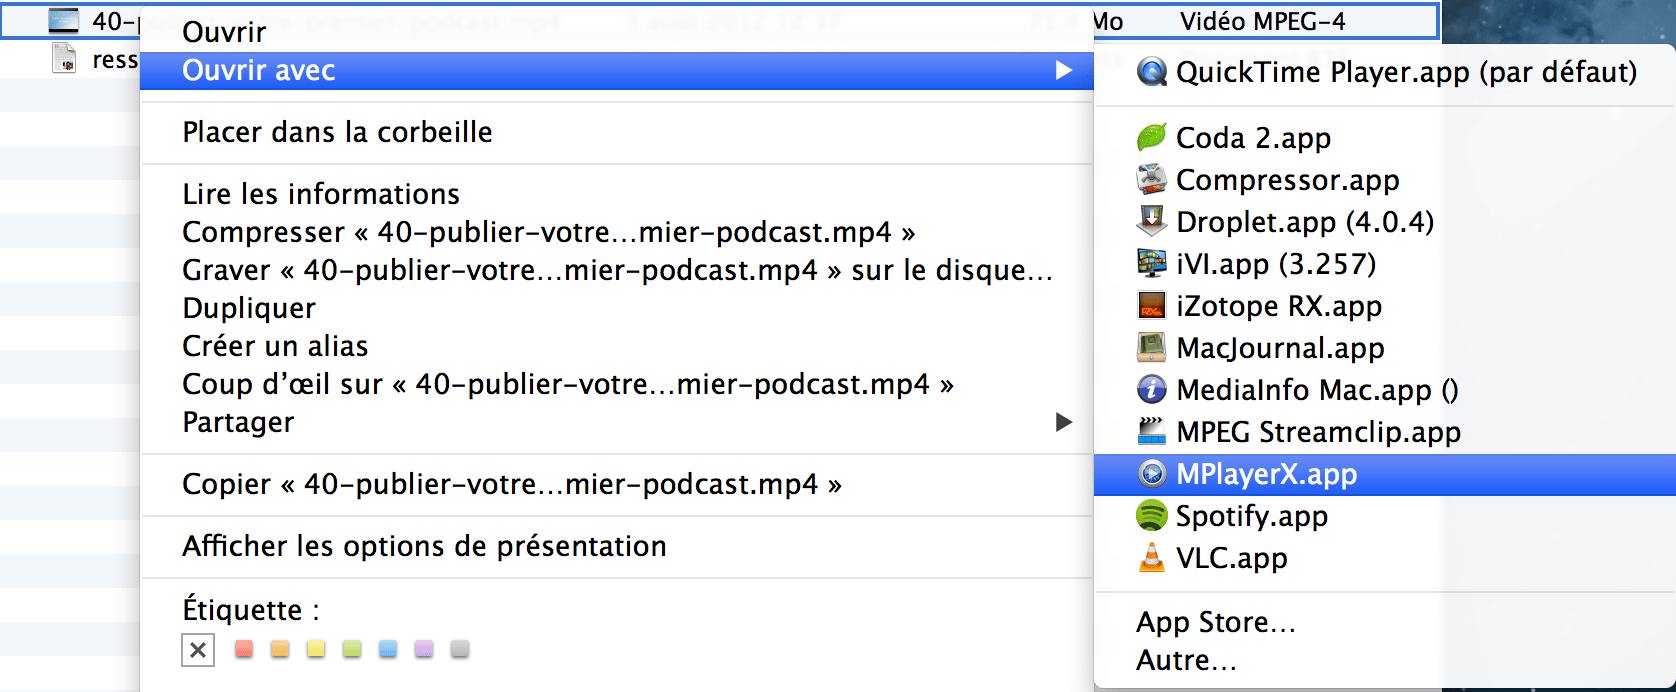Click the Droplet app icon
Viewport: 1676px width, 692px height.
1152,221
